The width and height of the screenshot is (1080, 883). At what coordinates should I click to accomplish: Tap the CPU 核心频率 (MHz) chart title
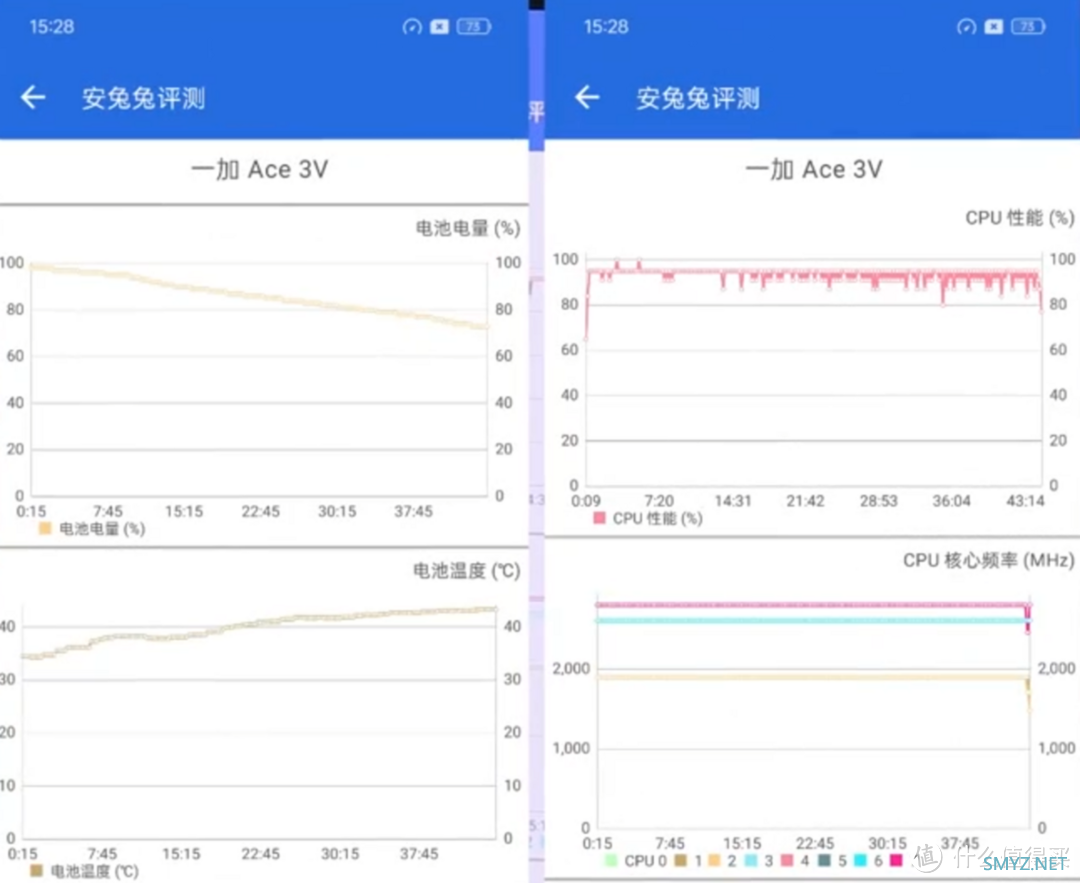coord(988,560)
